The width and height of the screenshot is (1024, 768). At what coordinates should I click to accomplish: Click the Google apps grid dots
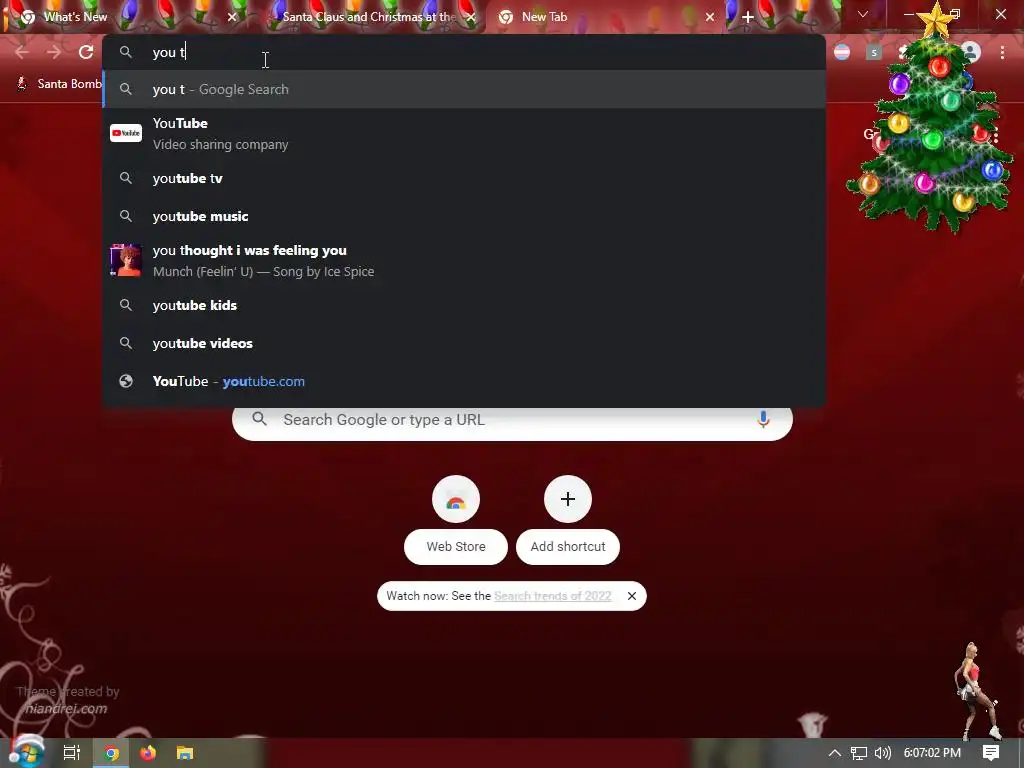point(995,136)
